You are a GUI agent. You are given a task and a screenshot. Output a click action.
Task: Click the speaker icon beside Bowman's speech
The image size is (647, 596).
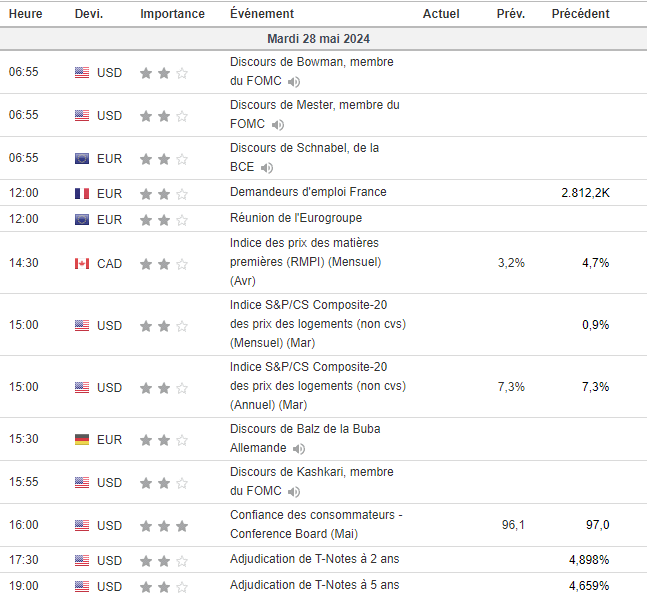(x=294, y=82)
